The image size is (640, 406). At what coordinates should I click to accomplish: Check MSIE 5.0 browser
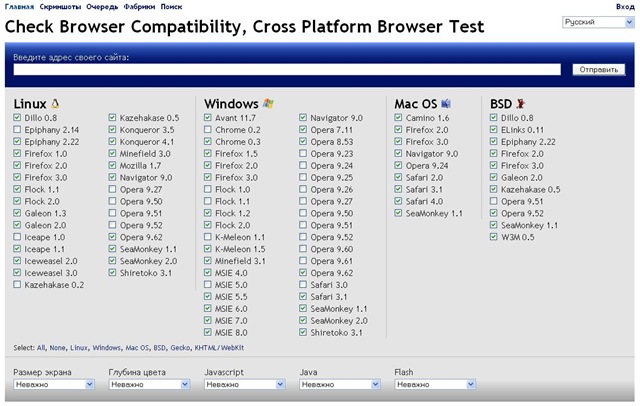click(x=208, y=284)
